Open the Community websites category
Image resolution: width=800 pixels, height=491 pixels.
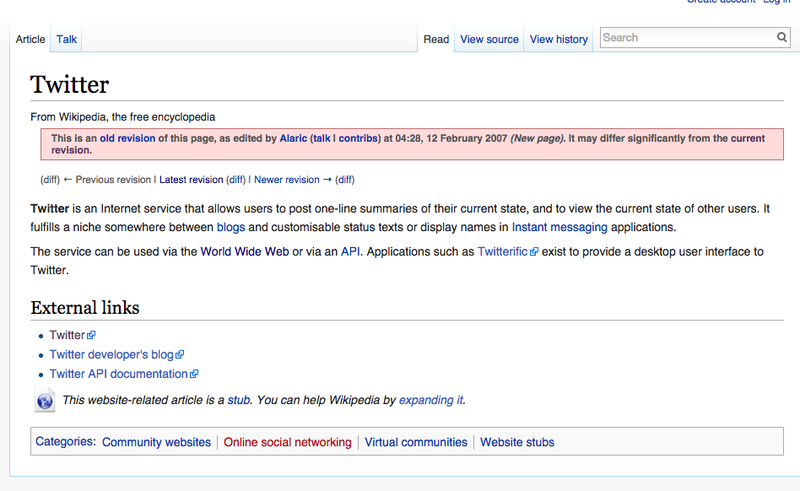coord(156,442)
